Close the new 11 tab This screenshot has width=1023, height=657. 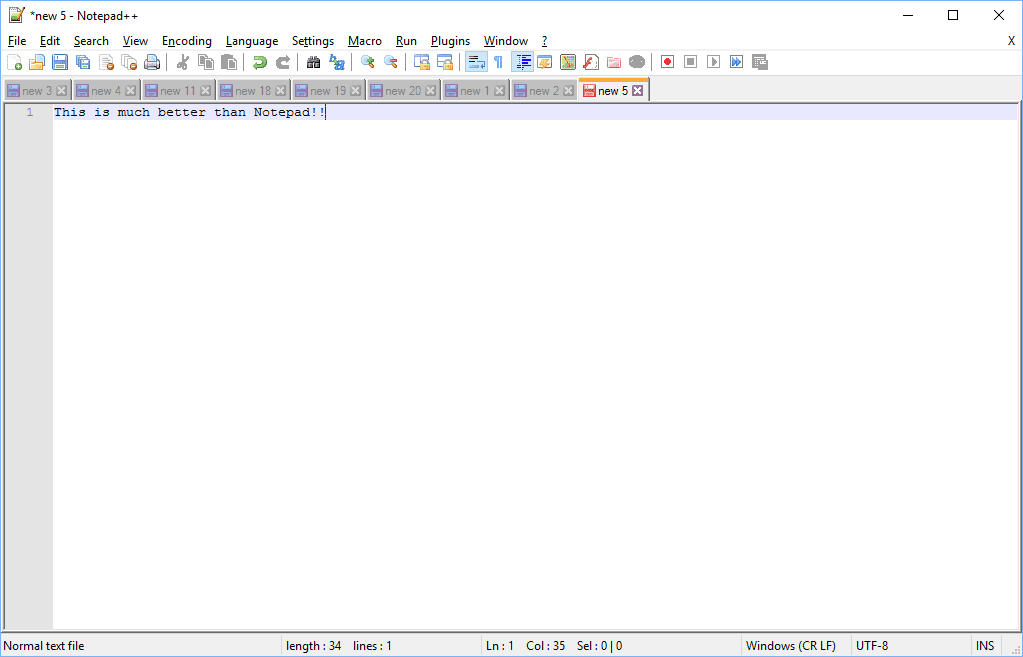(x=206, y=91)
